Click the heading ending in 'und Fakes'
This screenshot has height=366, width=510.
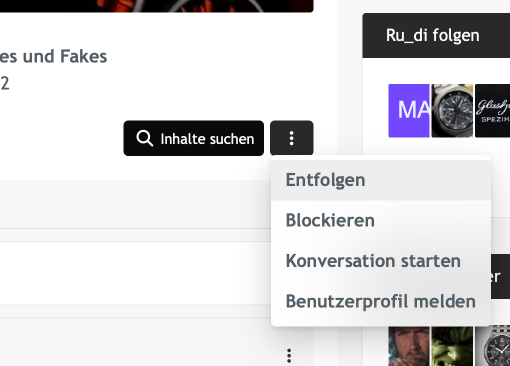tap(53, 56)
